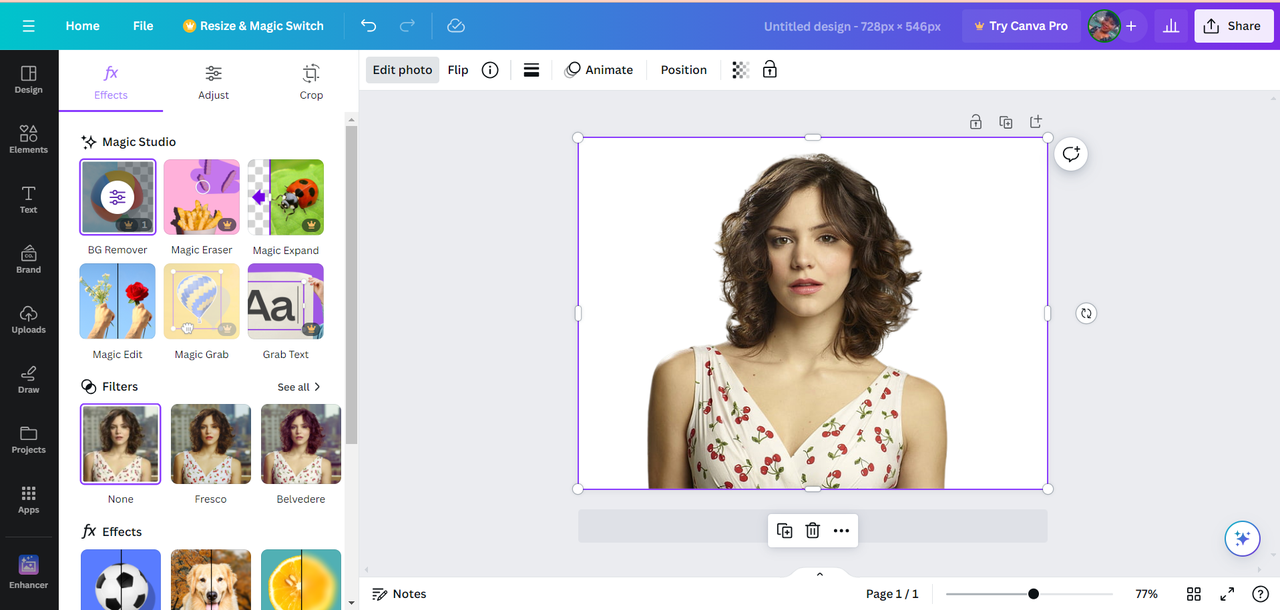Open the File menu
This screenshot has width=1280, height=610.
pos(143,26)
